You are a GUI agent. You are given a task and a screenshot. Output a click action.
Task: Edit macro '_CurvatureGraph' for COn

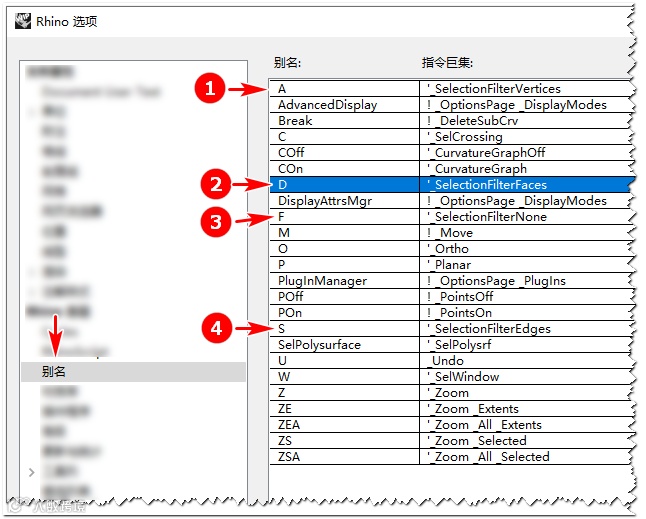click(525, 169)
